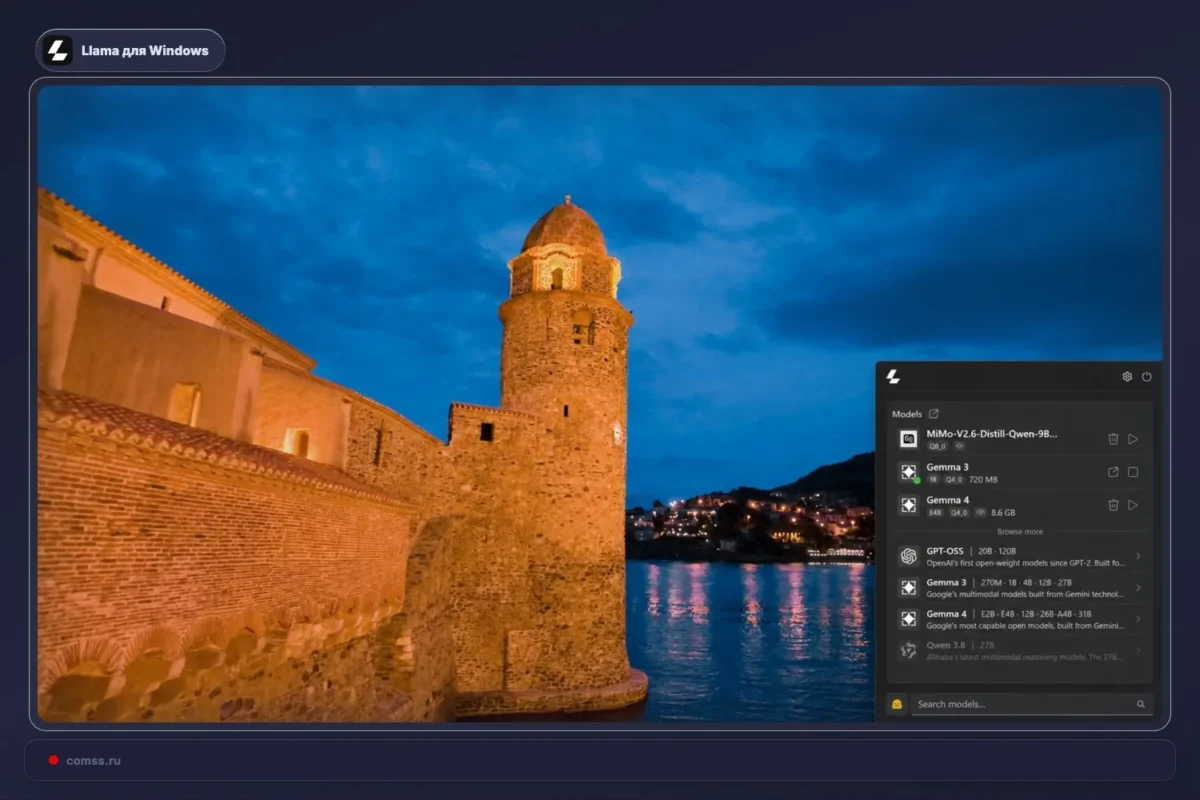Click the Gemma 4 catalog entry icon
This screenshot has width=1200, height=800.
908,618
